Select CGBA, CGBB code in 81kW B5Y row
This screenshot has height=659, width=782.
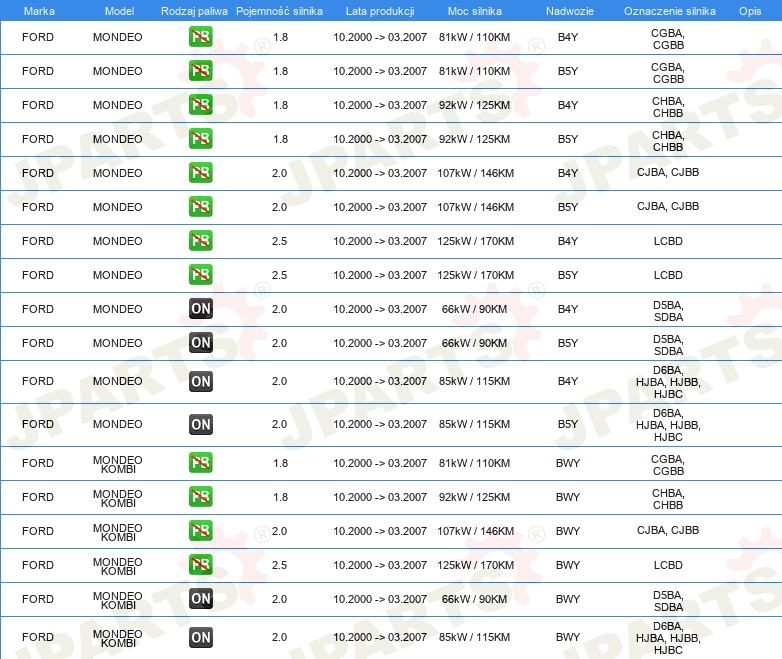pos(668,73)
